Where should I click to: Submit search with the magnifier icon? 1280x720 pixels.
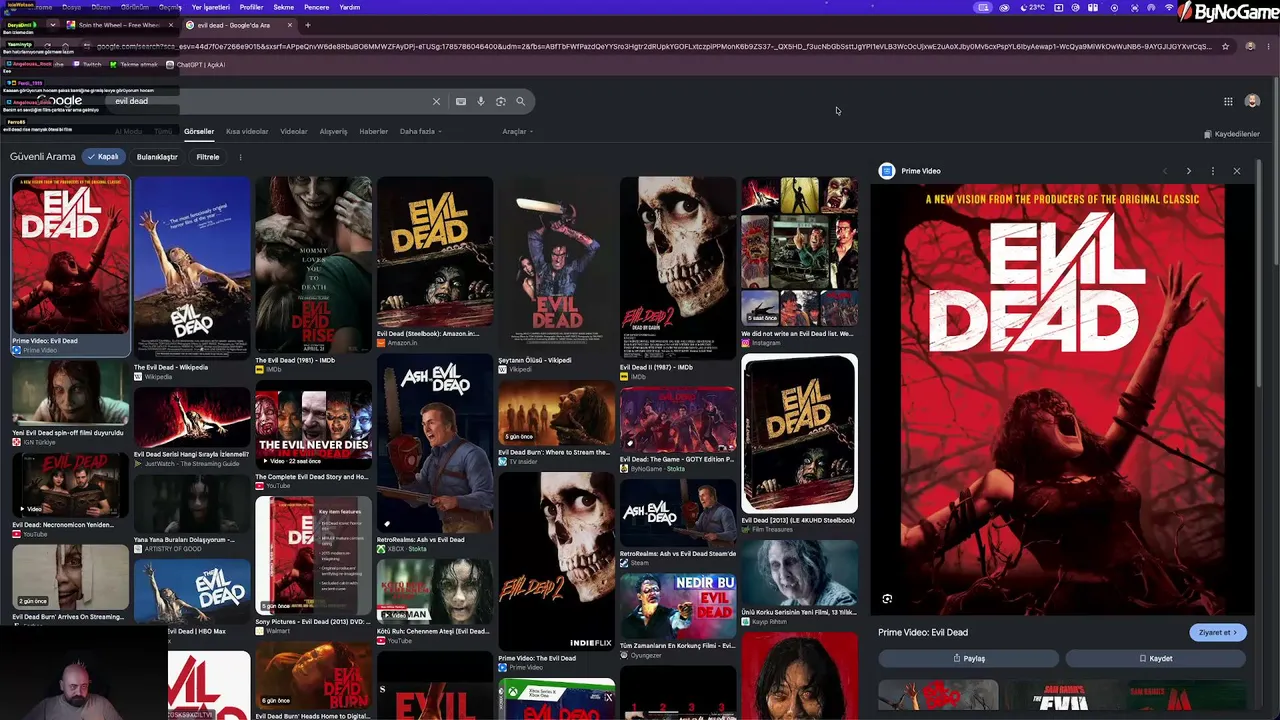point(520,101)
